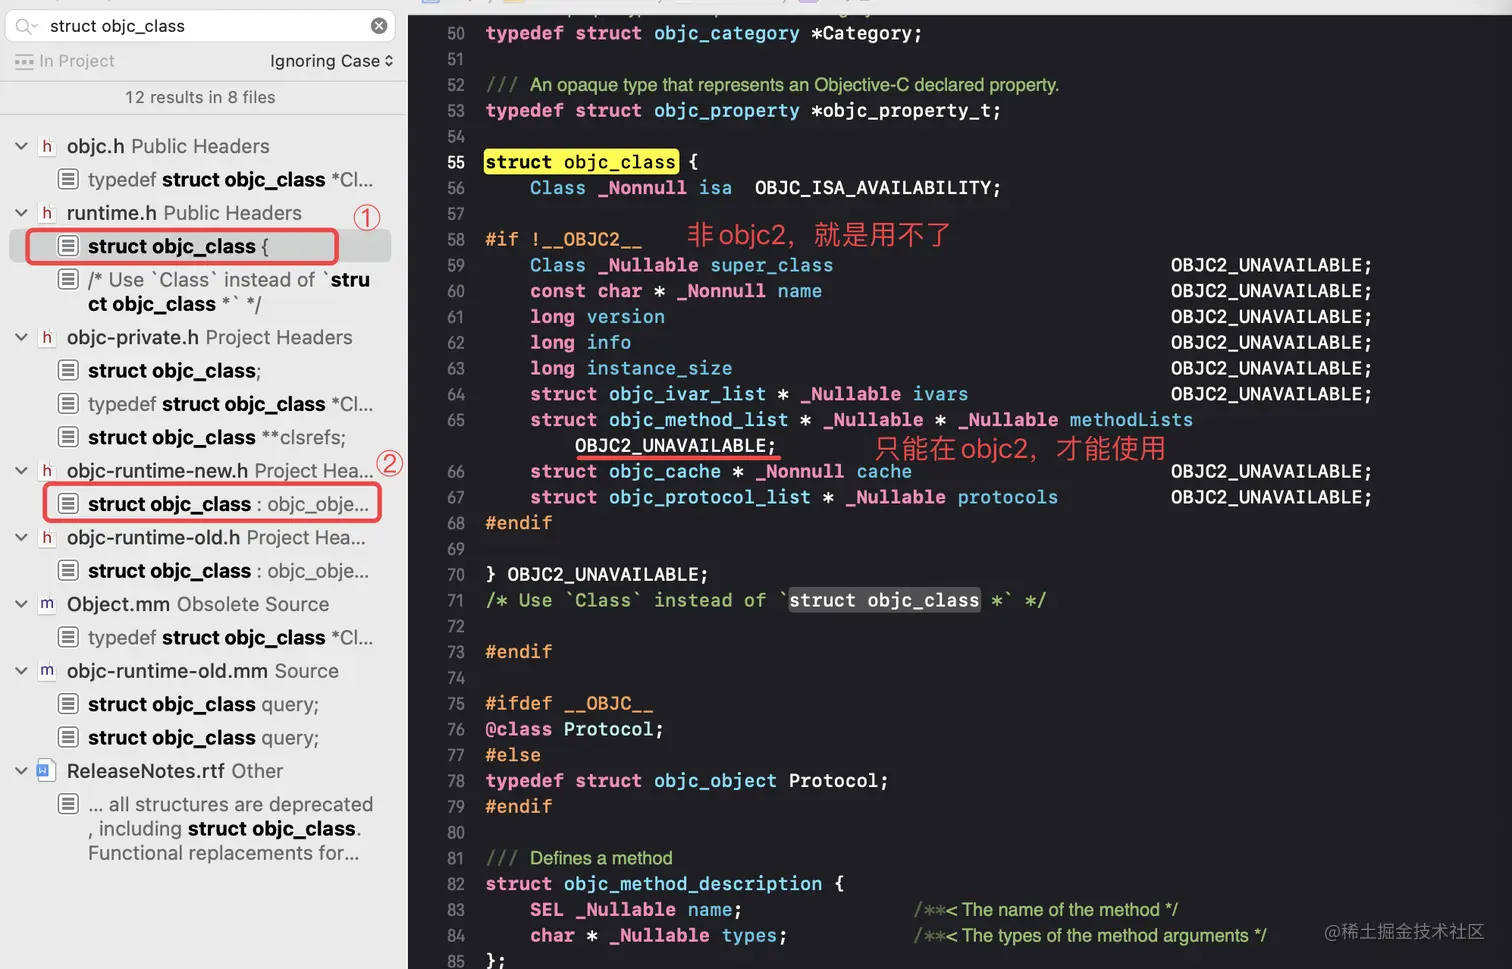Click the objc-runtime-old.mm source file icon
Screen dimensions: 1512x969
tap(47, 671)
